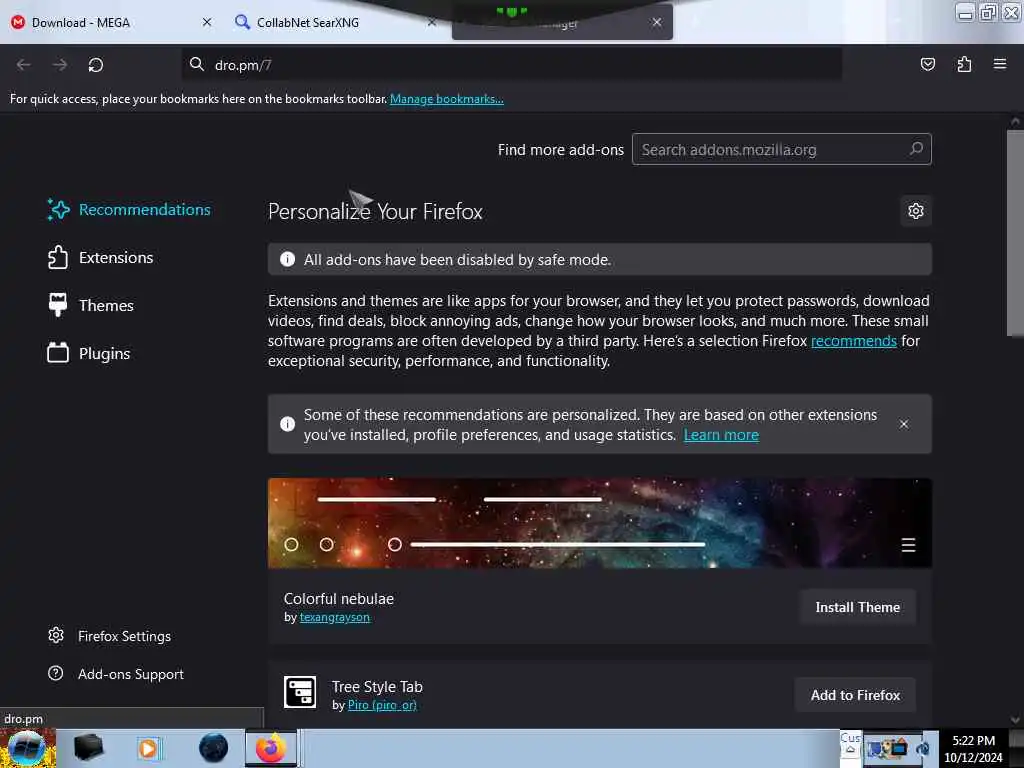Close the active Add-ons Manager tab
Image resolution: width=1024 pixels, height=768 pixels.
[x=657, y=22]
